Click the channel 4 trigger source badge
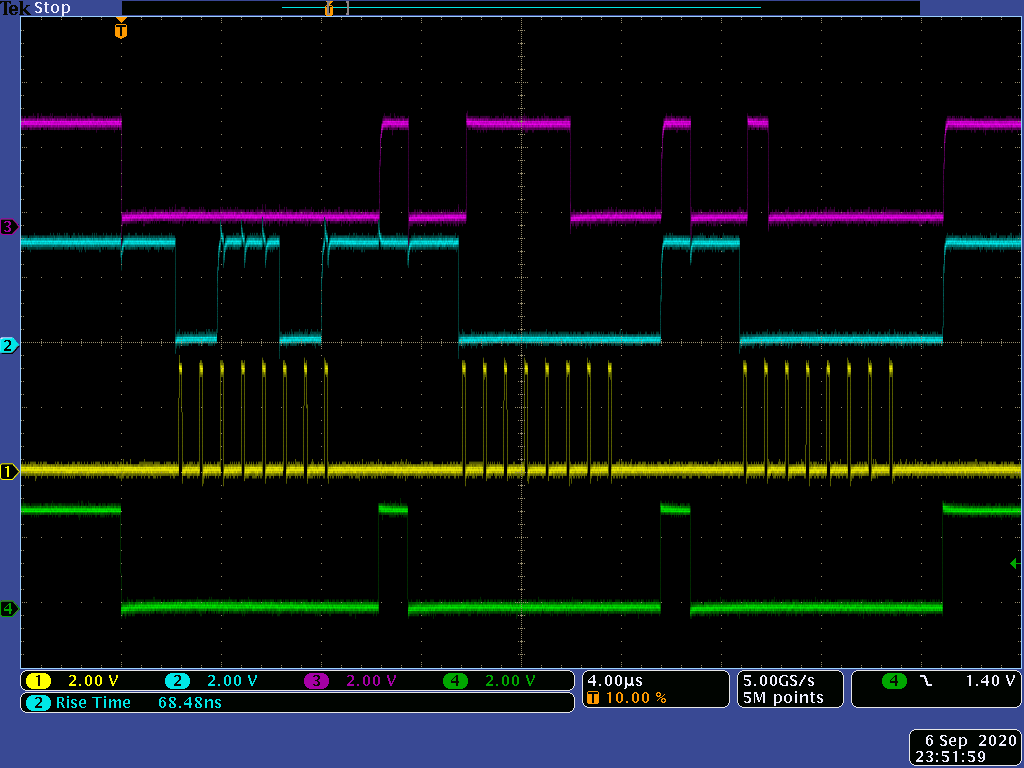The width and height of the screenshot is (1024, 768). pos(894,681)
